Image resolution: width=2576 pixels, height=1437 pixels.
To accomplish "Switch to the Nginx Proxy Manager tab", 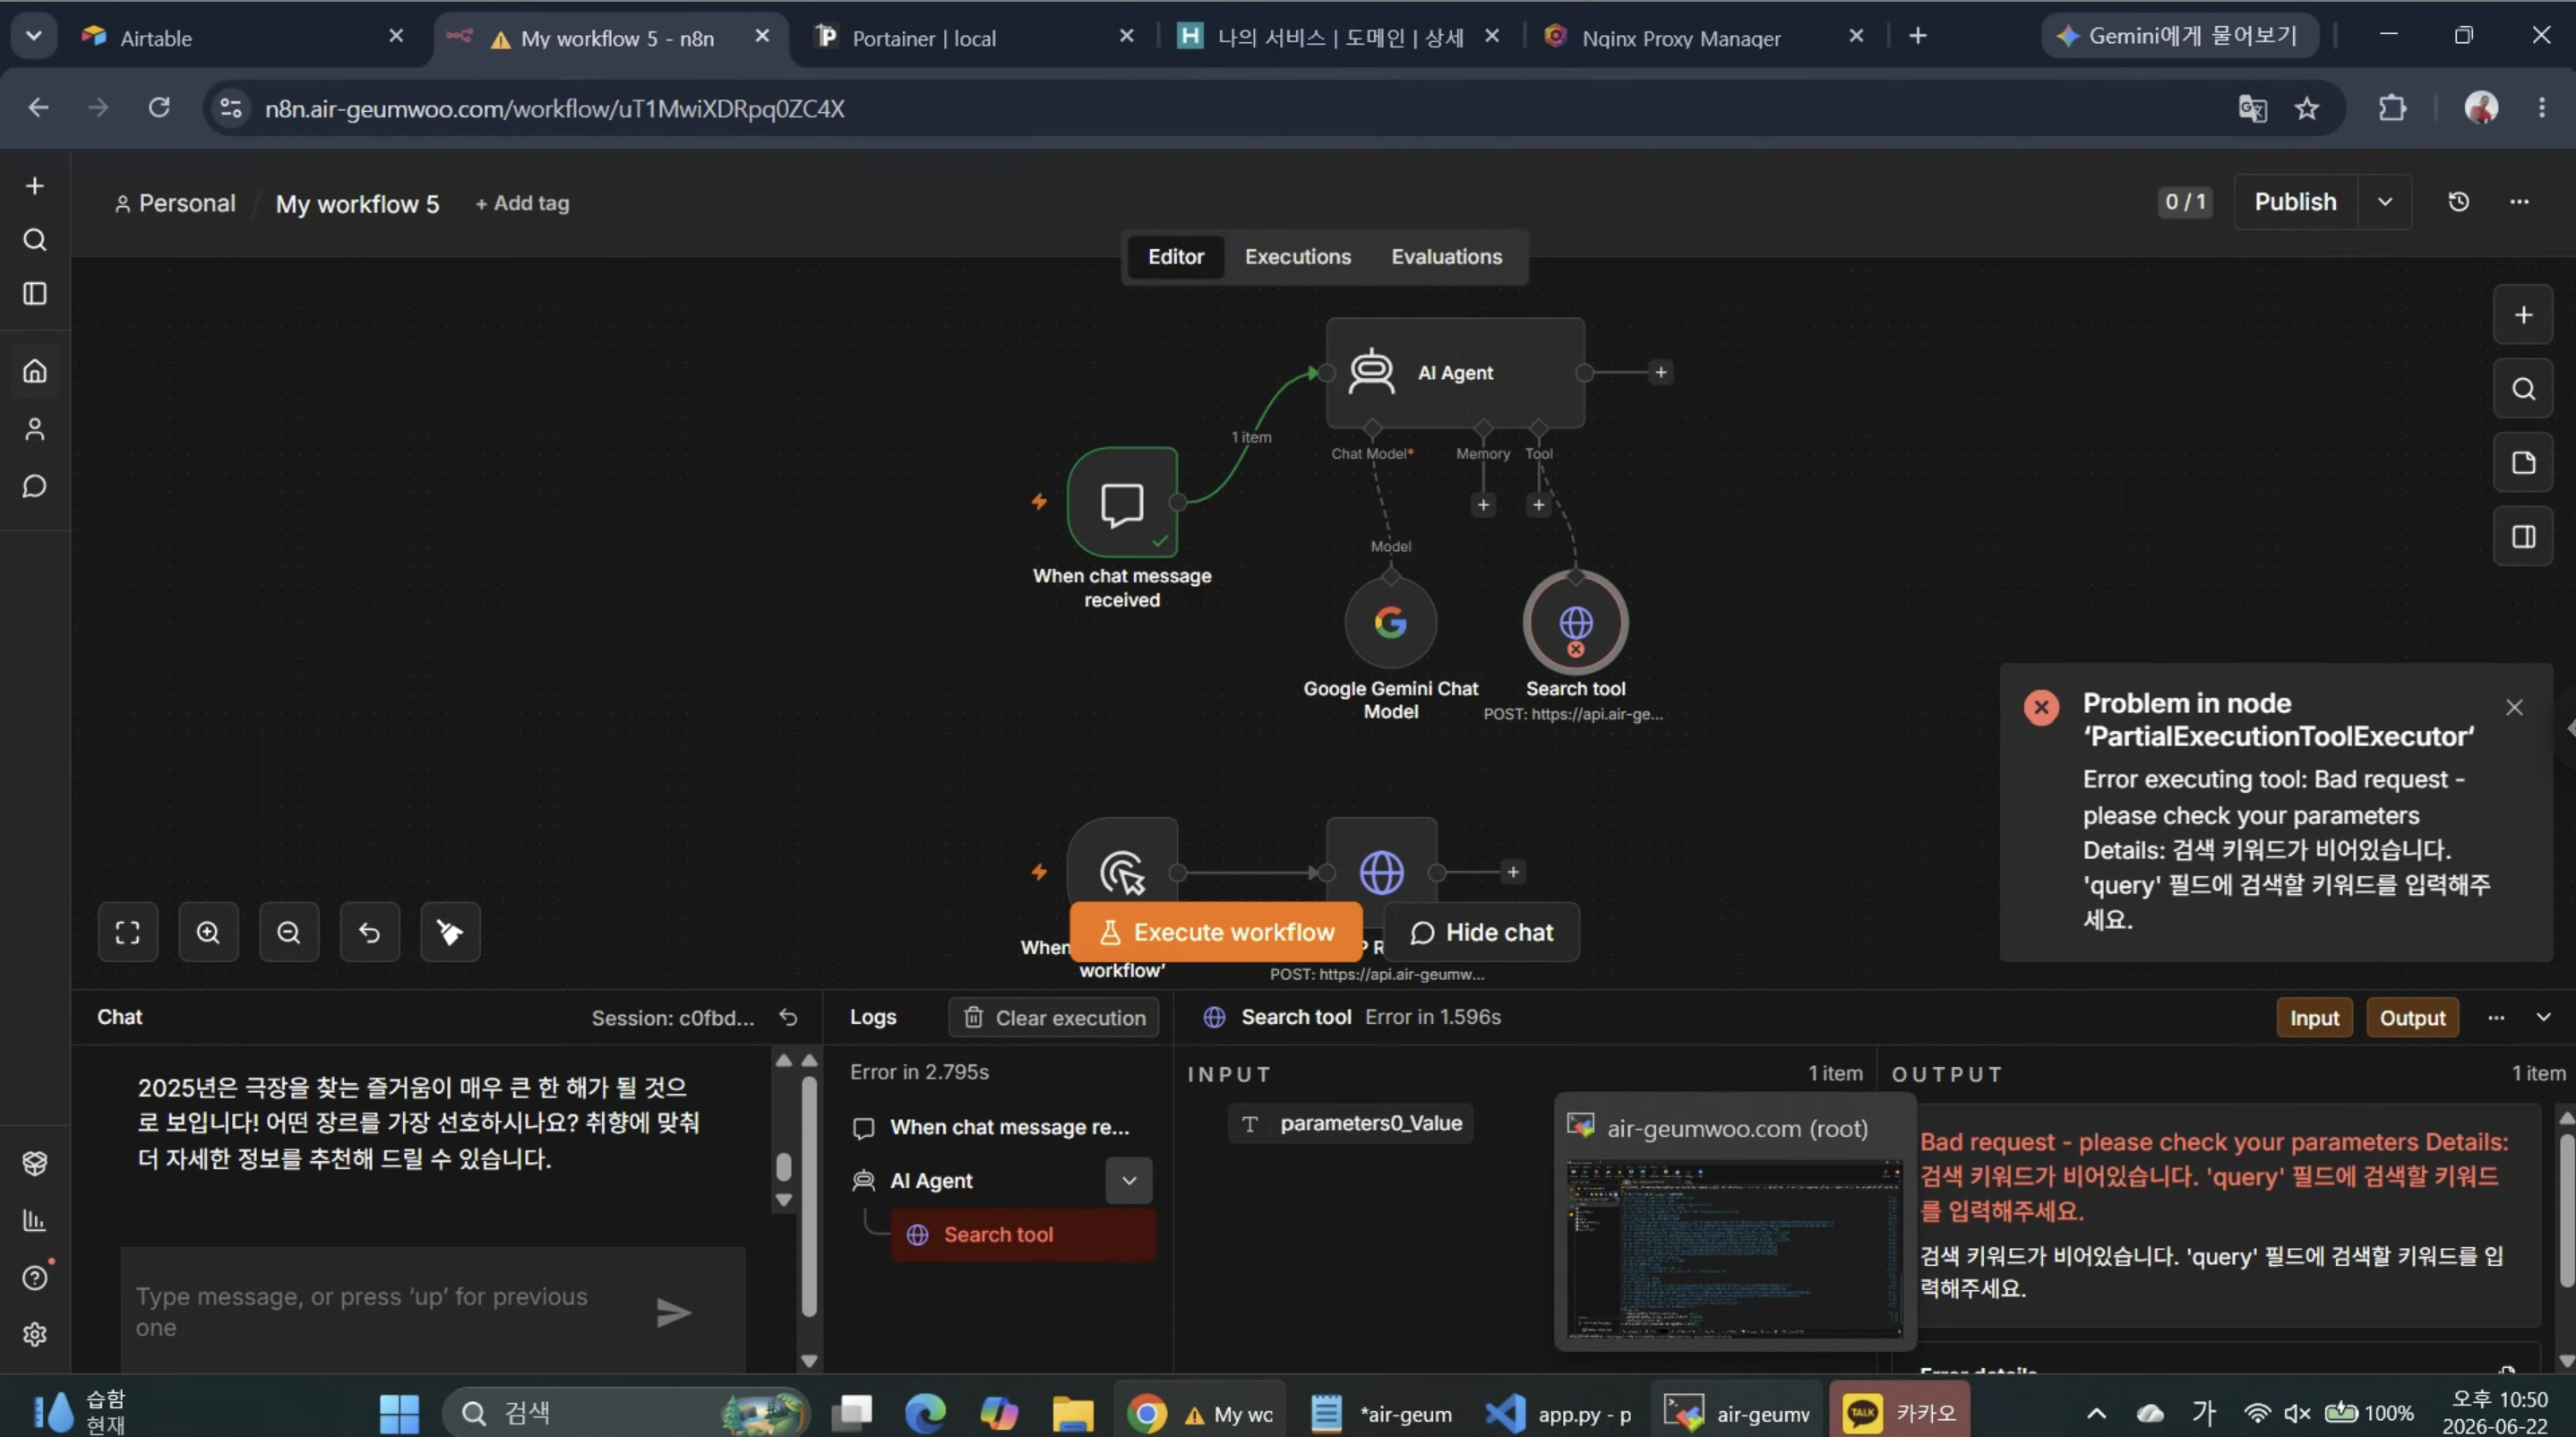I will [1700, 37].
